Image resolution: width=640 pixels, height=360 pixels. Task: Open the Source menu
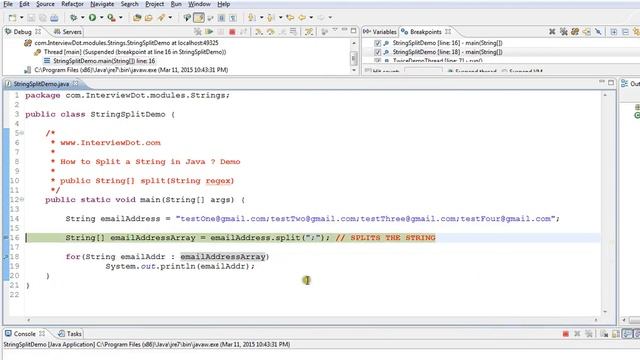pyautogui.click(x=45, y=4)
